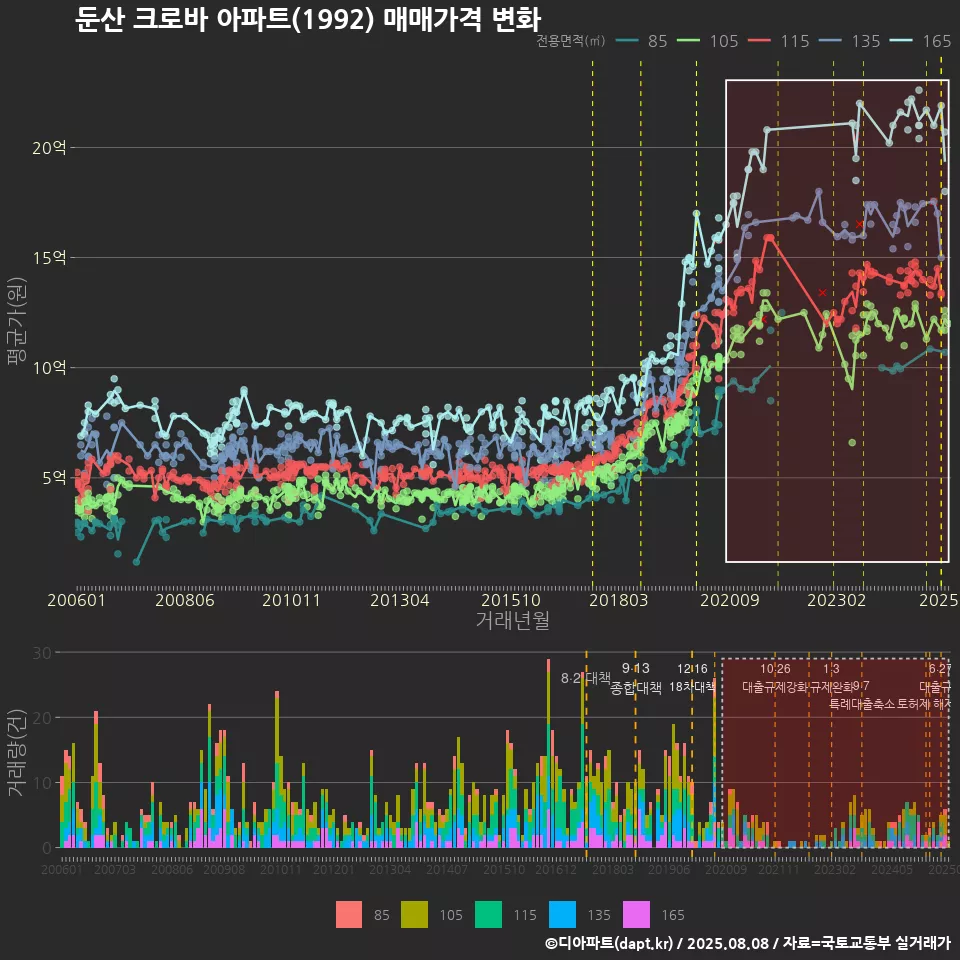Click '200703' on the volume chart axis
This screenshot has height=960, width=960.
(x=115, y=869)
